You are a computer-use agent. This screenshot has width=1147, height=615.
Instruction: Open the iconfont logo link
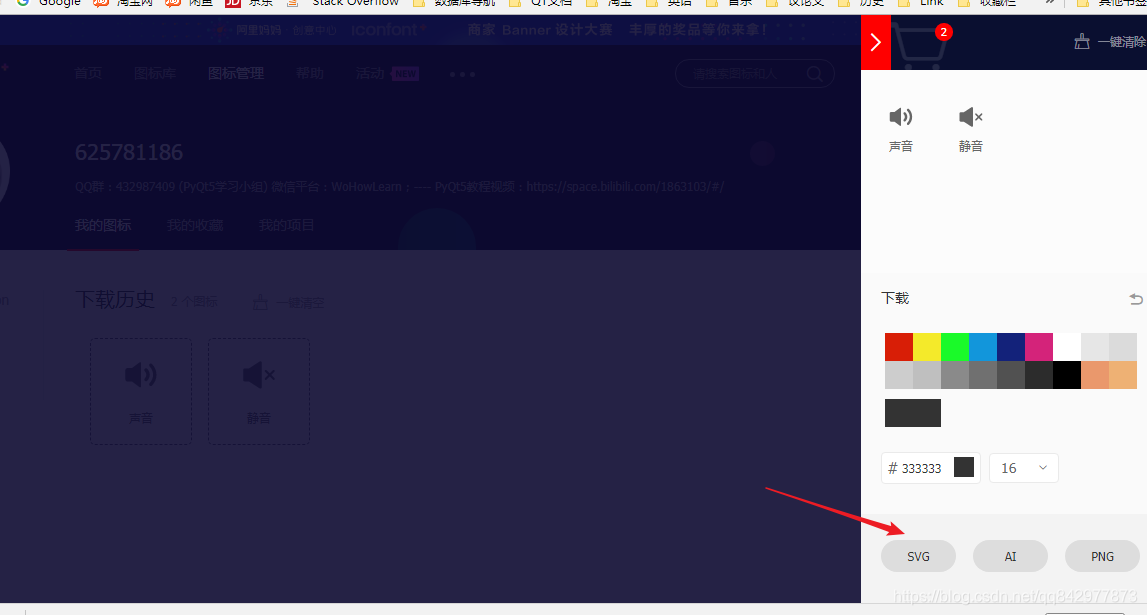[x=387, y=30]
